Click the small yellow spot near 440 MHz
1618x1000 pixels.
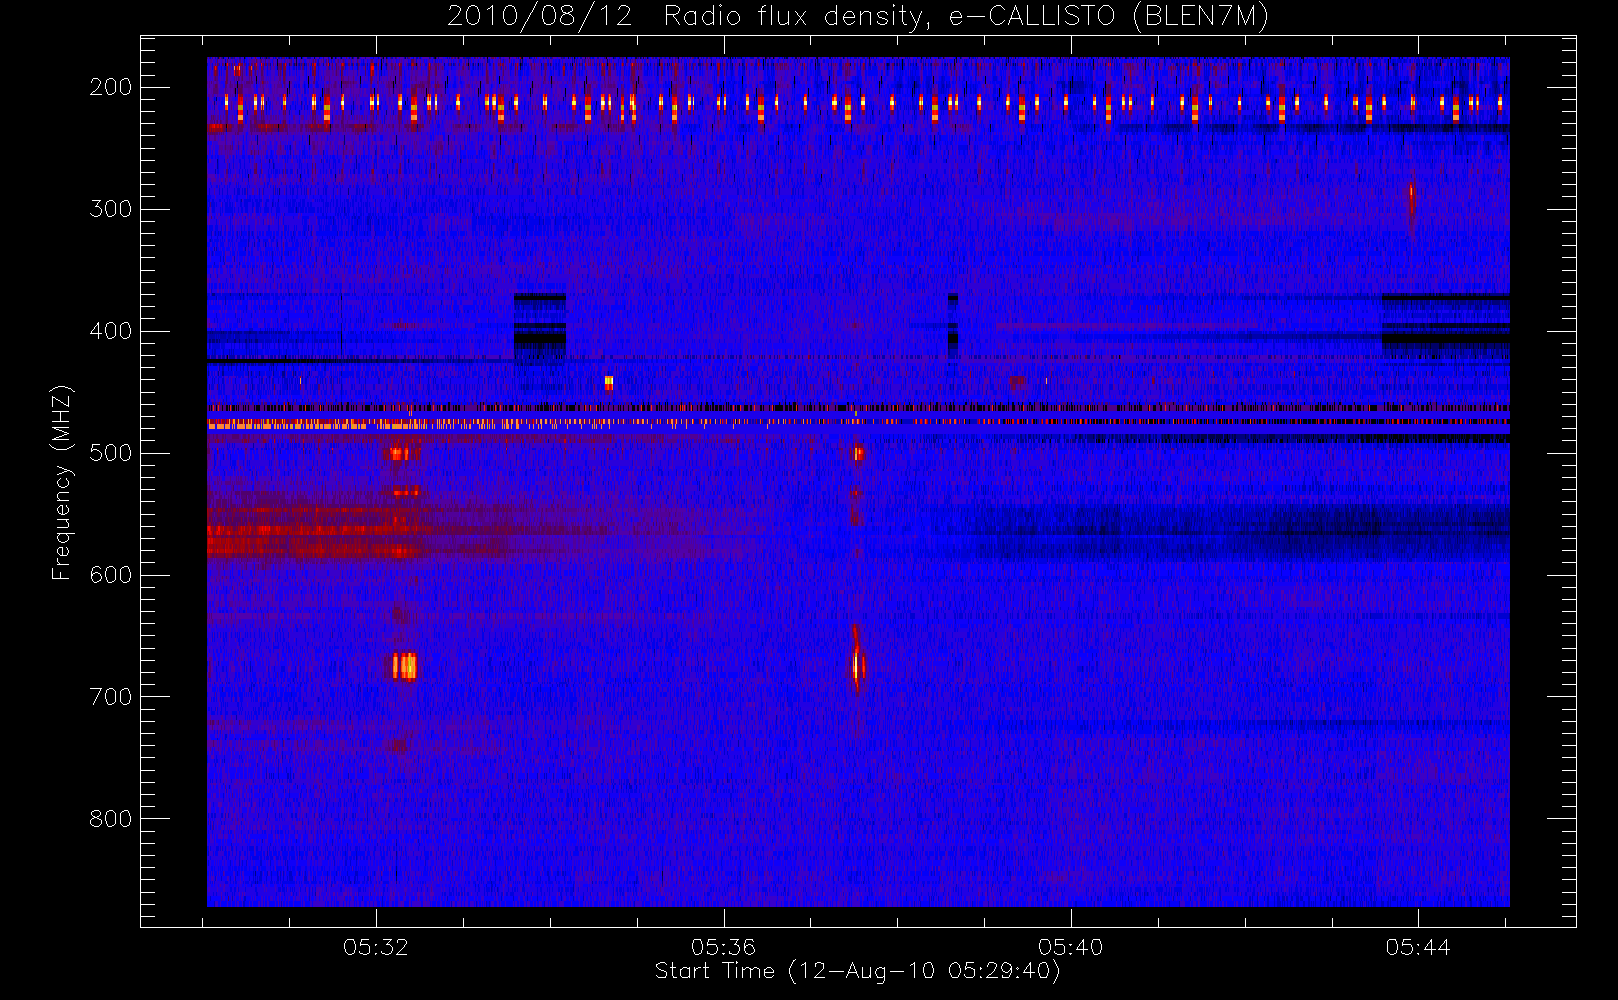pos(609,382)
